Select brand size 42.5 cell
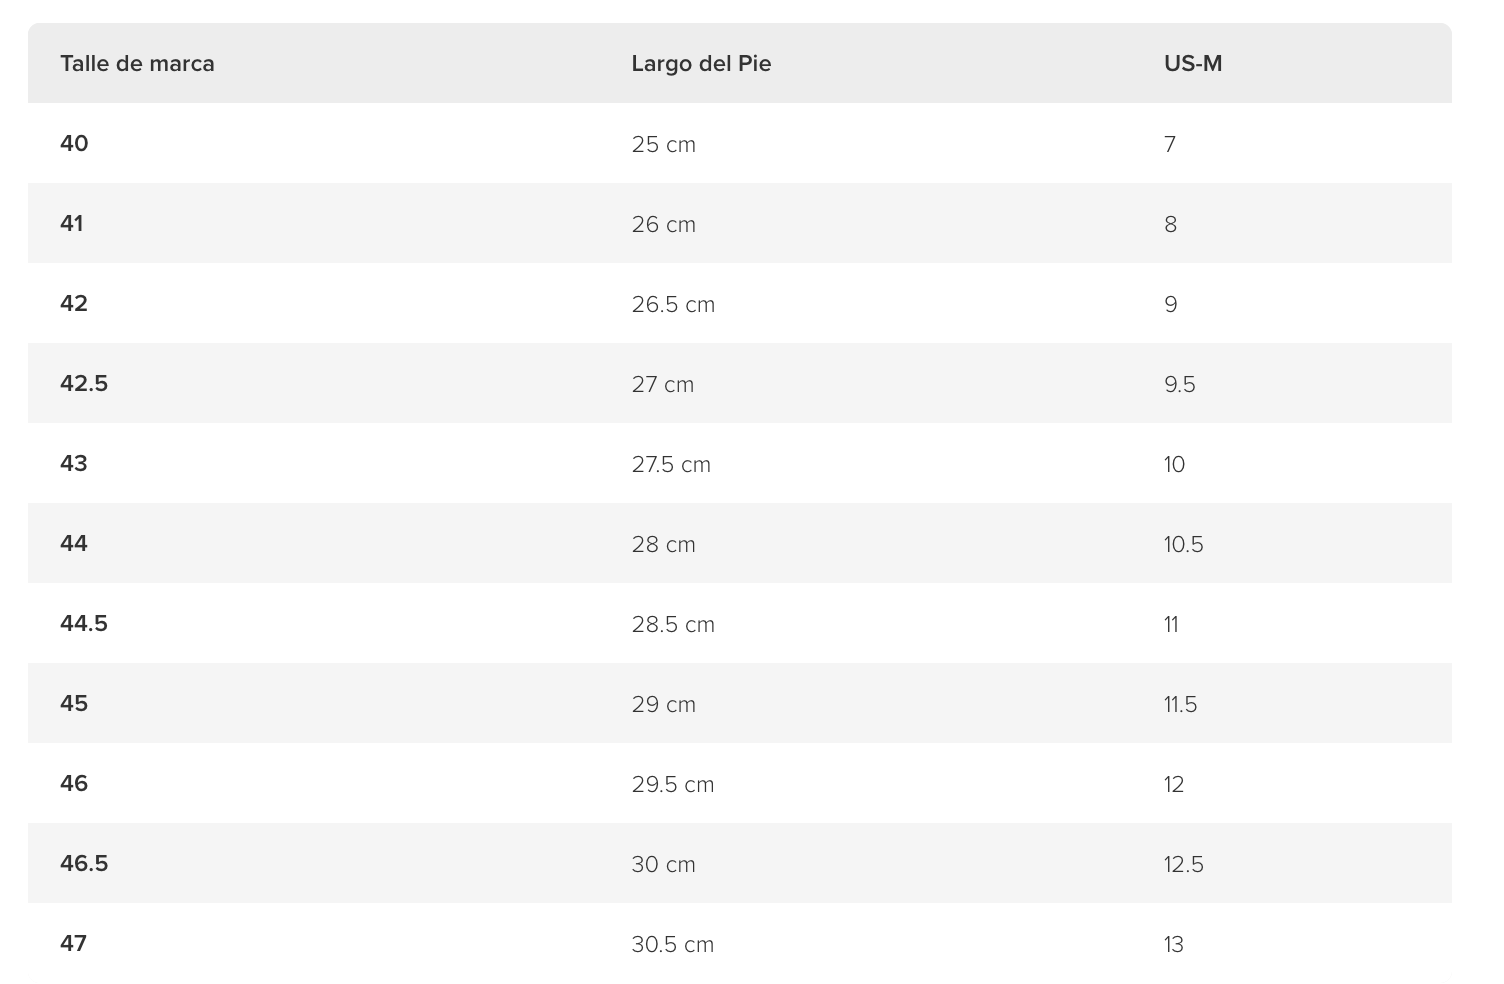Screen dimensions: 1504x984 click(x=84, y=384)
